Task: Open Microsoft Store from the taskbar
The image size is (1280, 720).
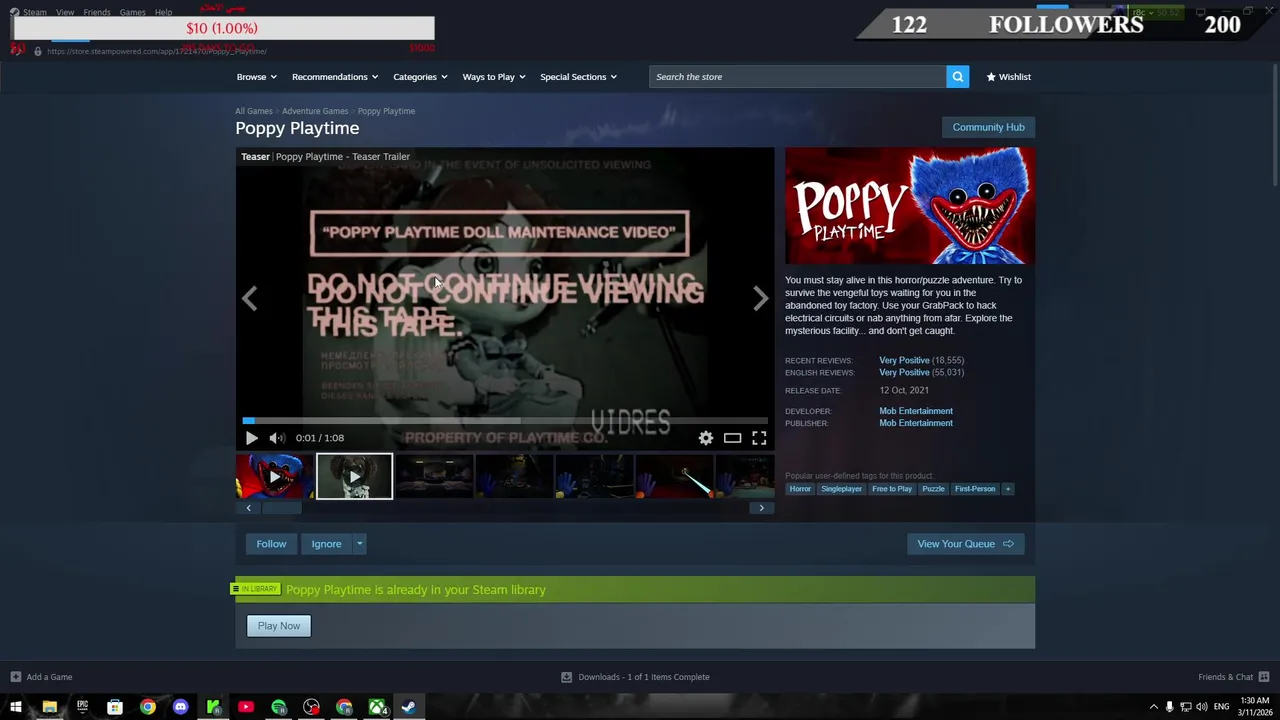Action: pos(115,707)
